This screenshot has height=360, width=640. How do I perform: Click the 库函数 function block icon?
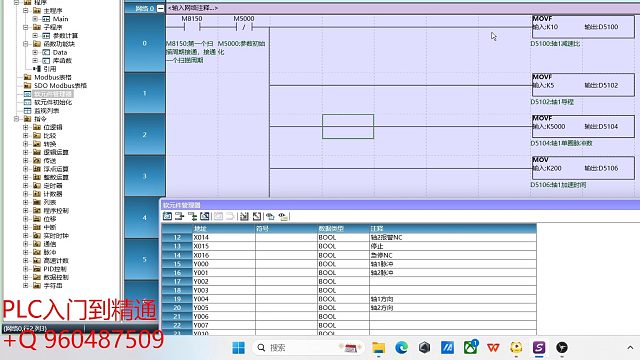[x=46, y=60]
